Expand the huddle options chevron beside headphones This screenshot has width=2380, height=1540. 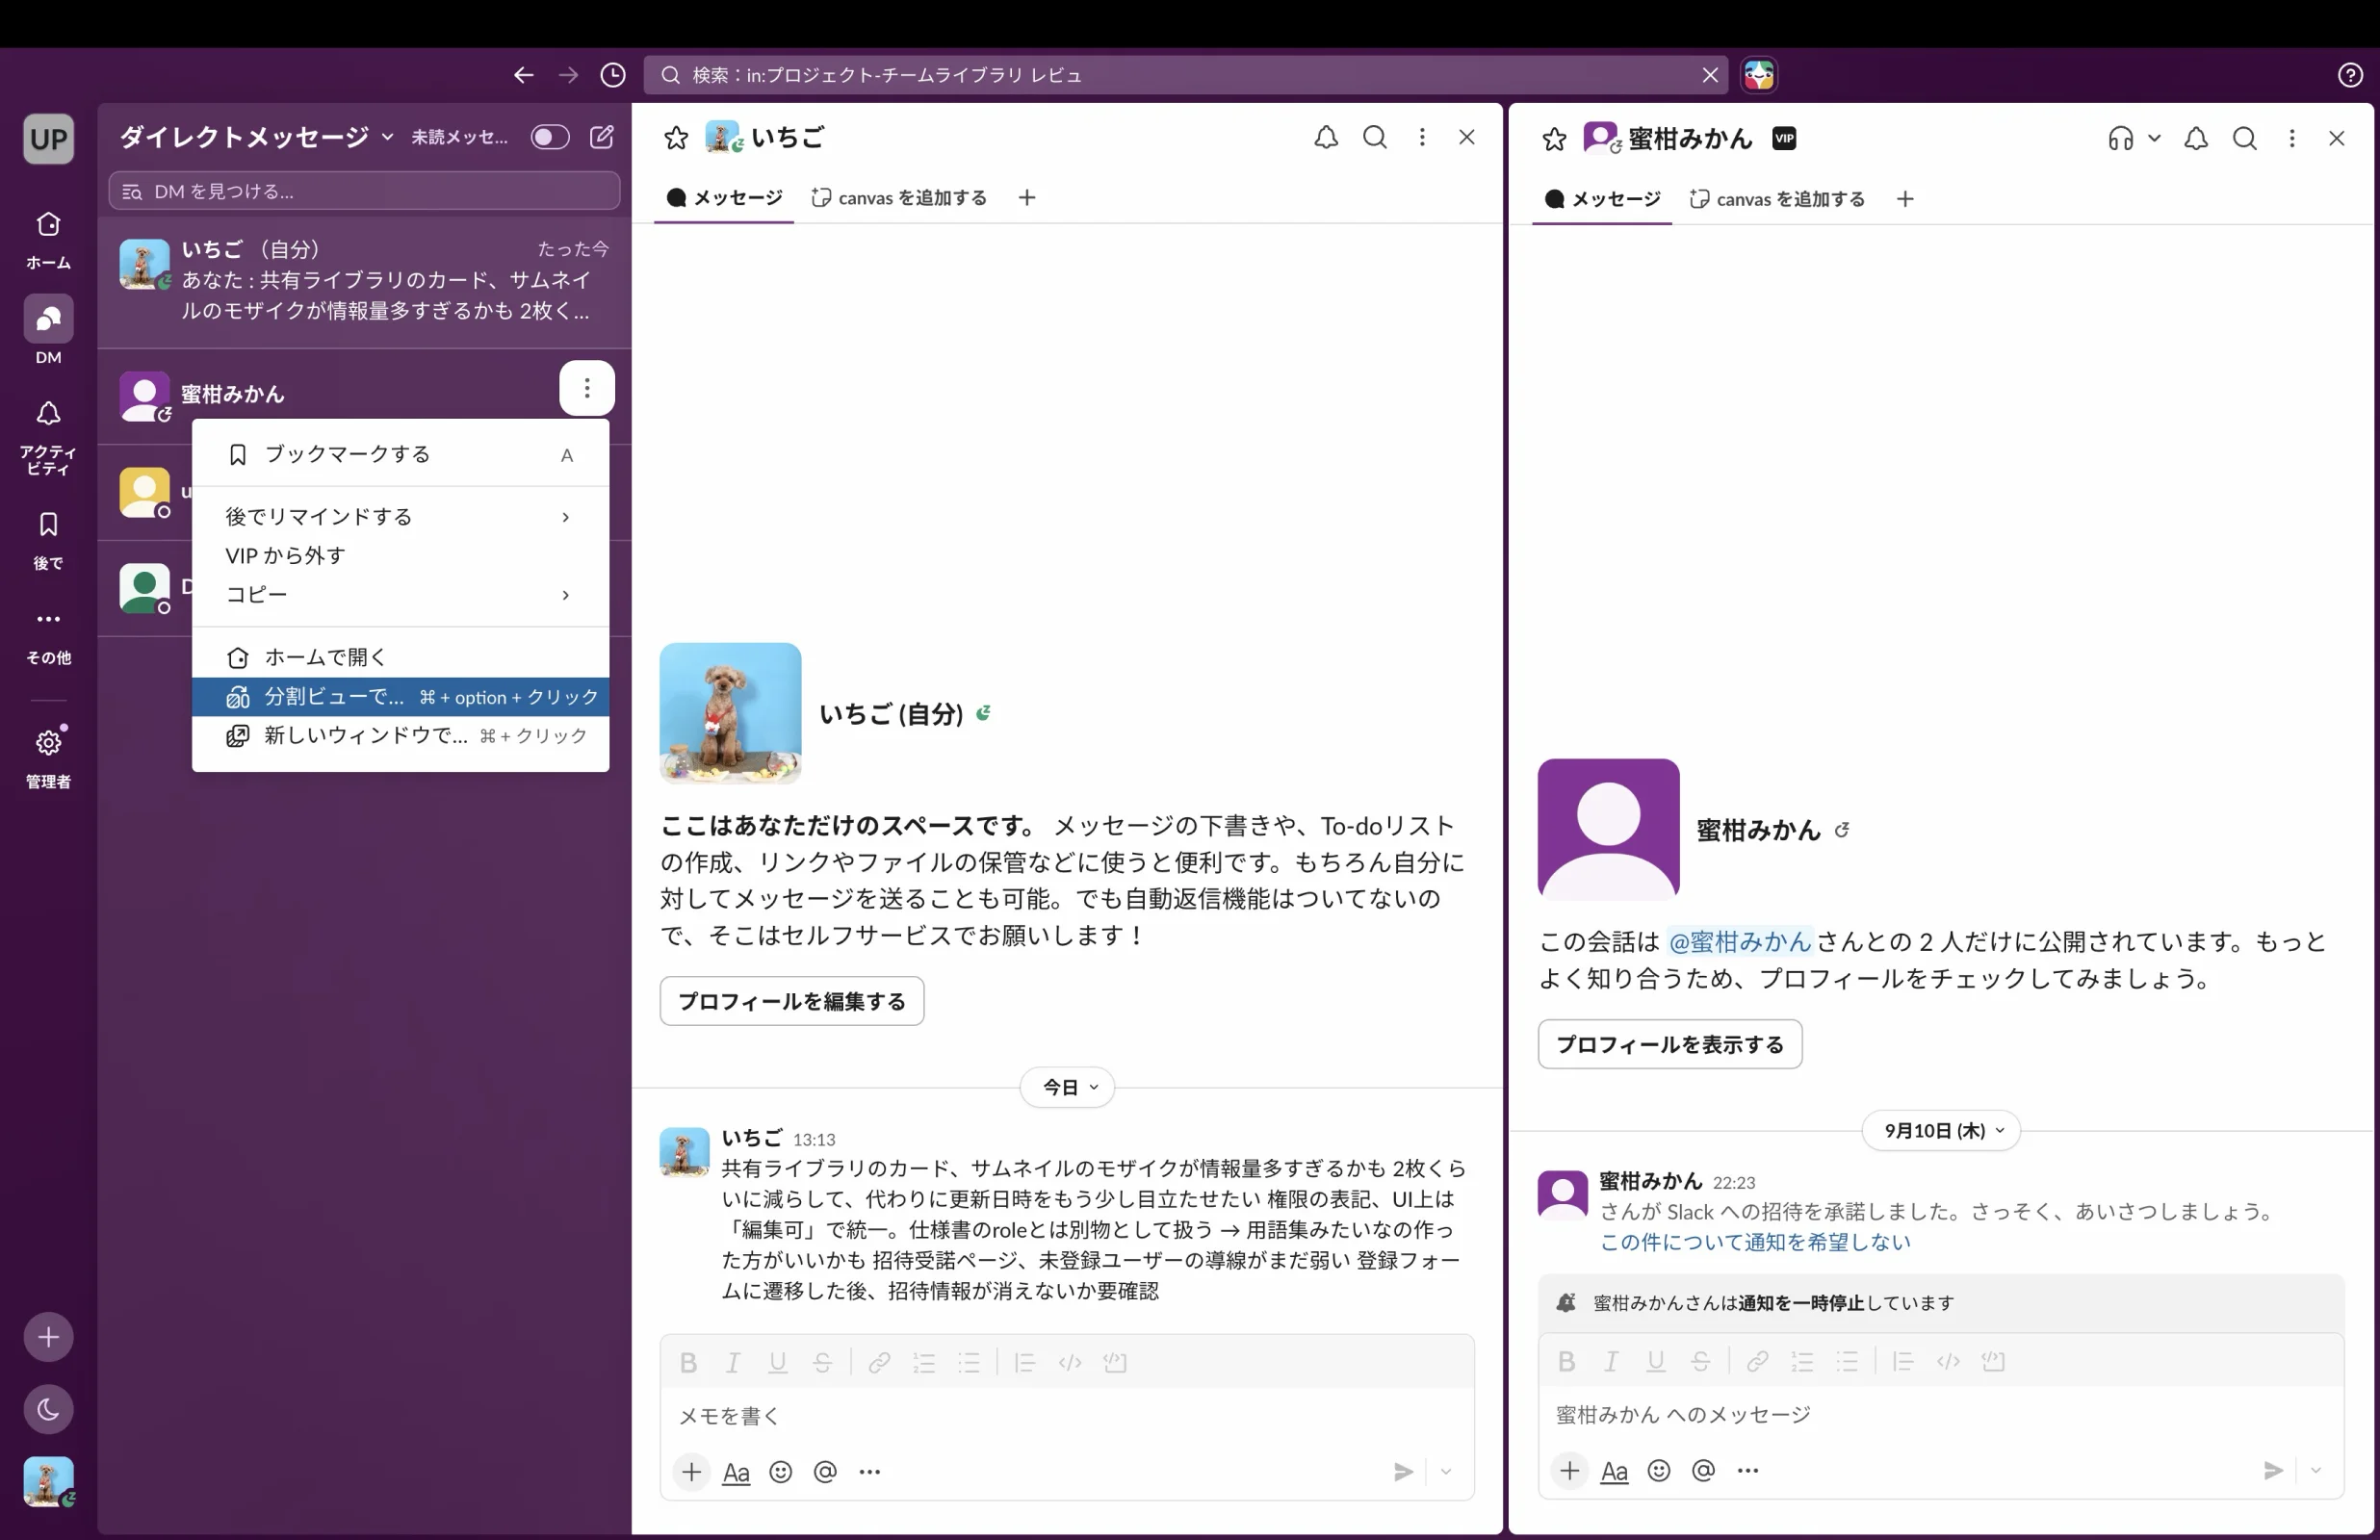(2155, 139)
